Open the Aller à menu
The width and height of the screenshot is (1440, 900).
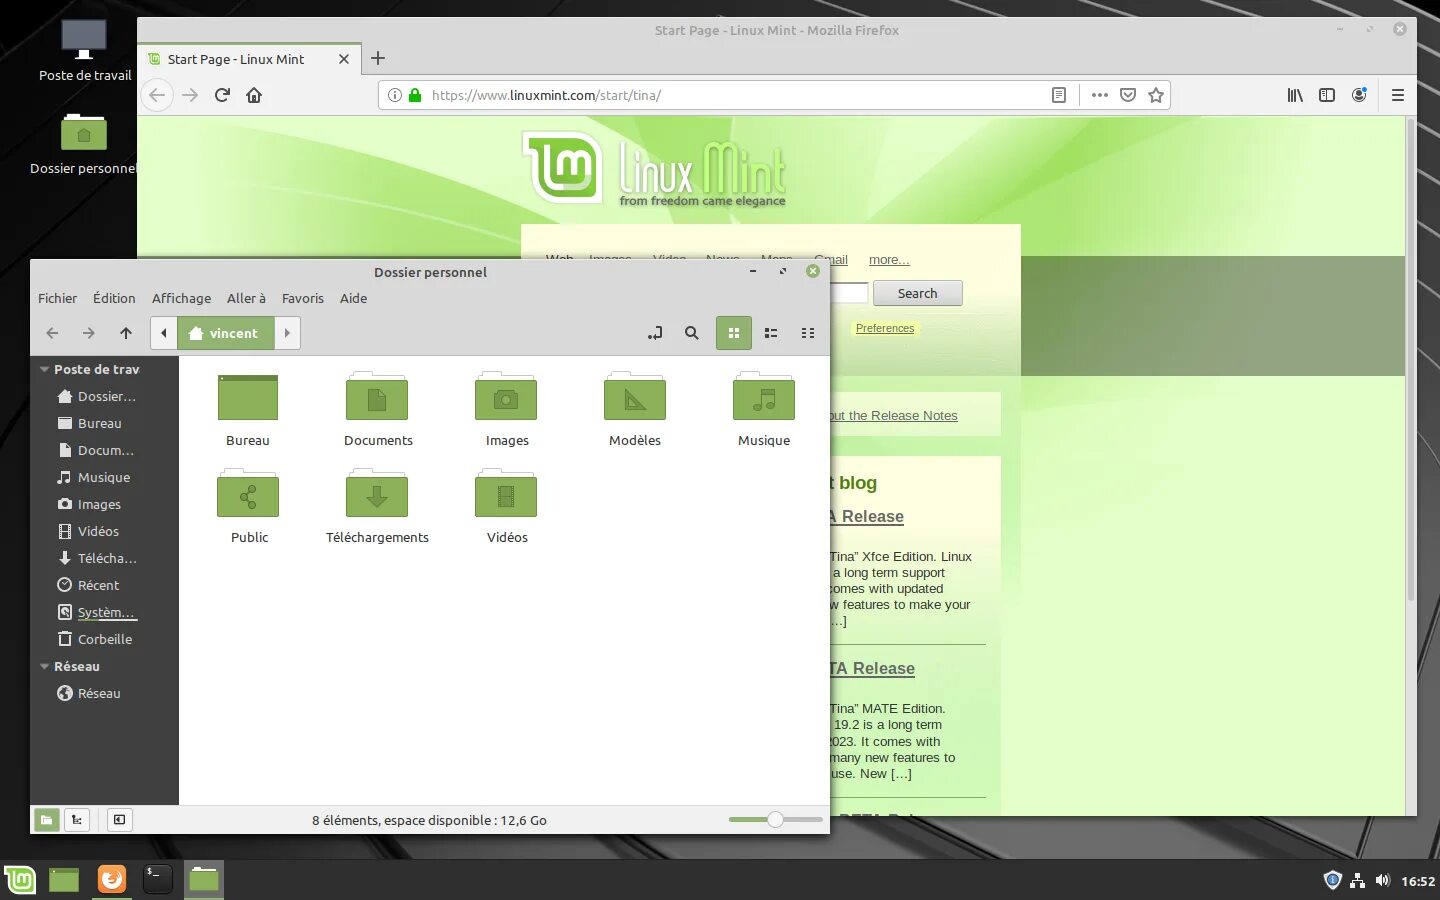pyautogui.click(x=246, y=298)
